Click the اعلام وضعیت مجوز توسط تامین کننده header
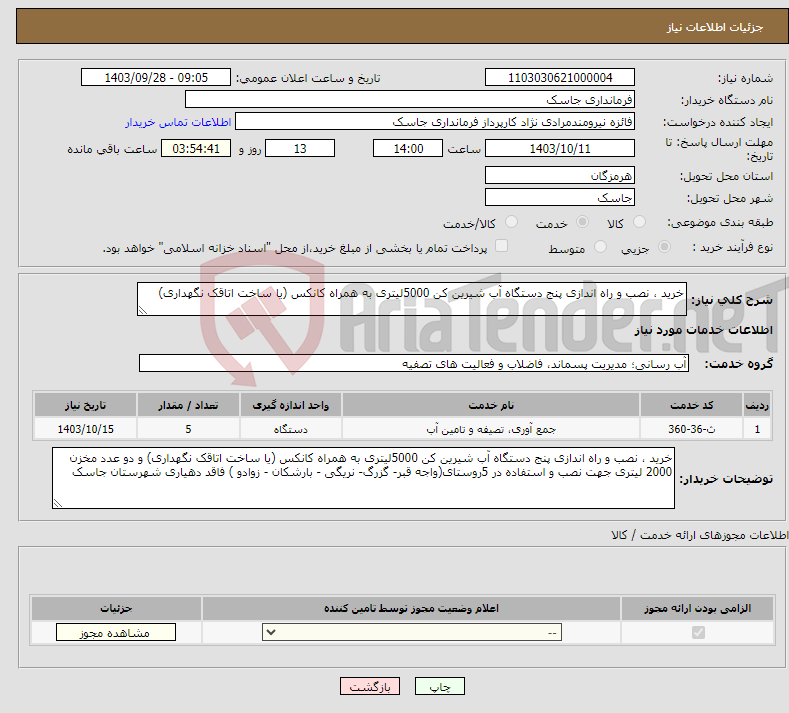This screenshot has width=789, height=713. point(411,608)
